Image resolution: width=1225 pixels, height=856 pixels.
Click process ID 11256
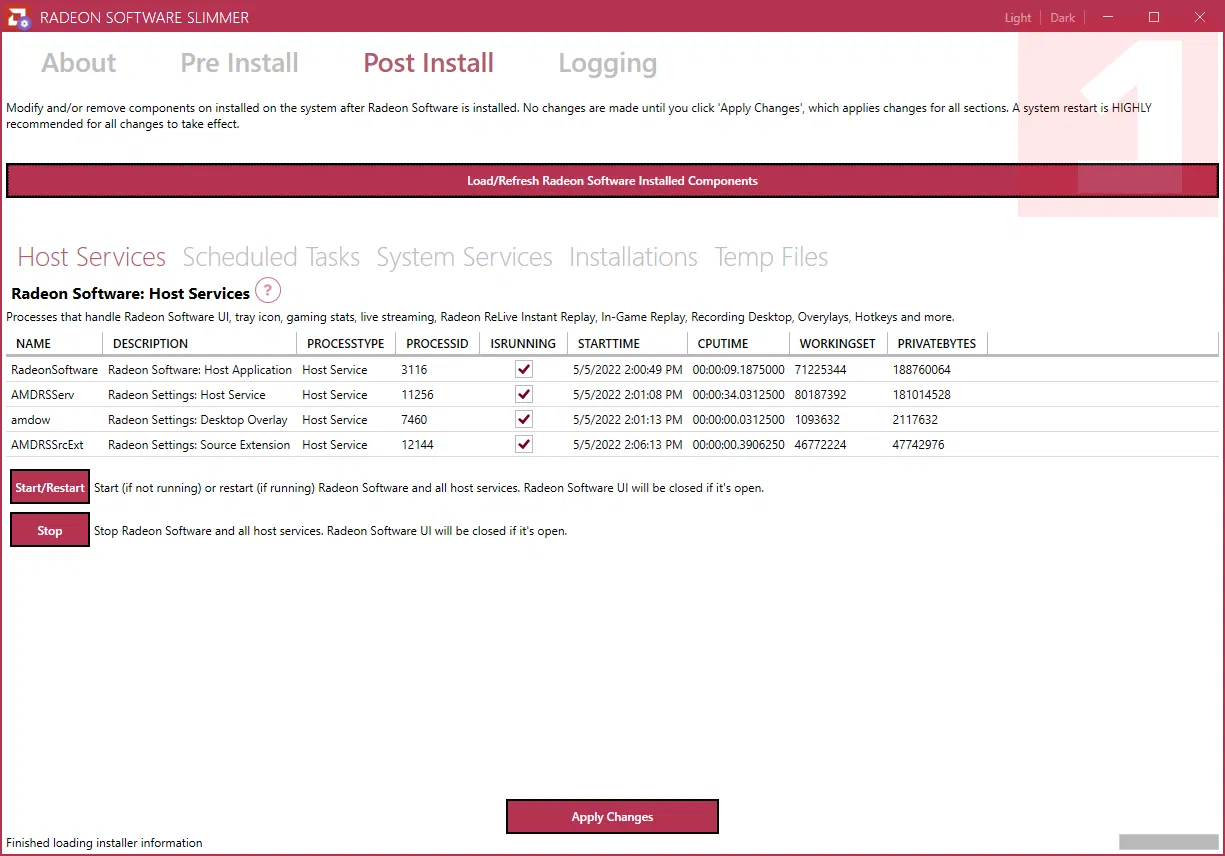tap(417, 395)
